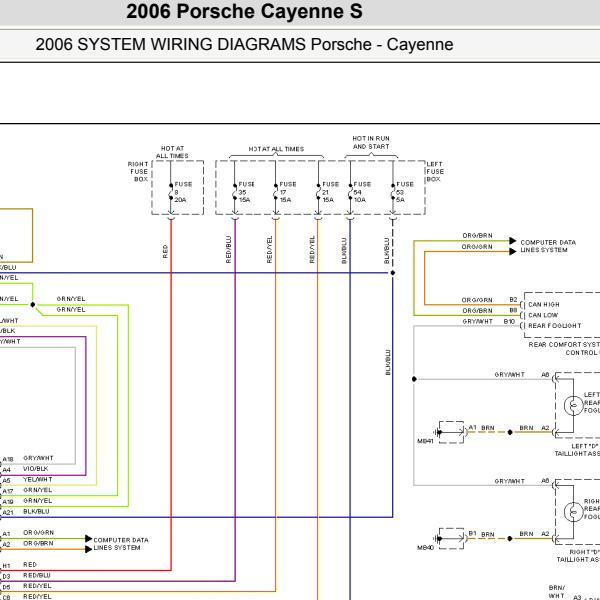This screenshot has height=600, width=600.
Task: Select the "A19 GRN/YEL" connector row
Action: pos(27,501)
